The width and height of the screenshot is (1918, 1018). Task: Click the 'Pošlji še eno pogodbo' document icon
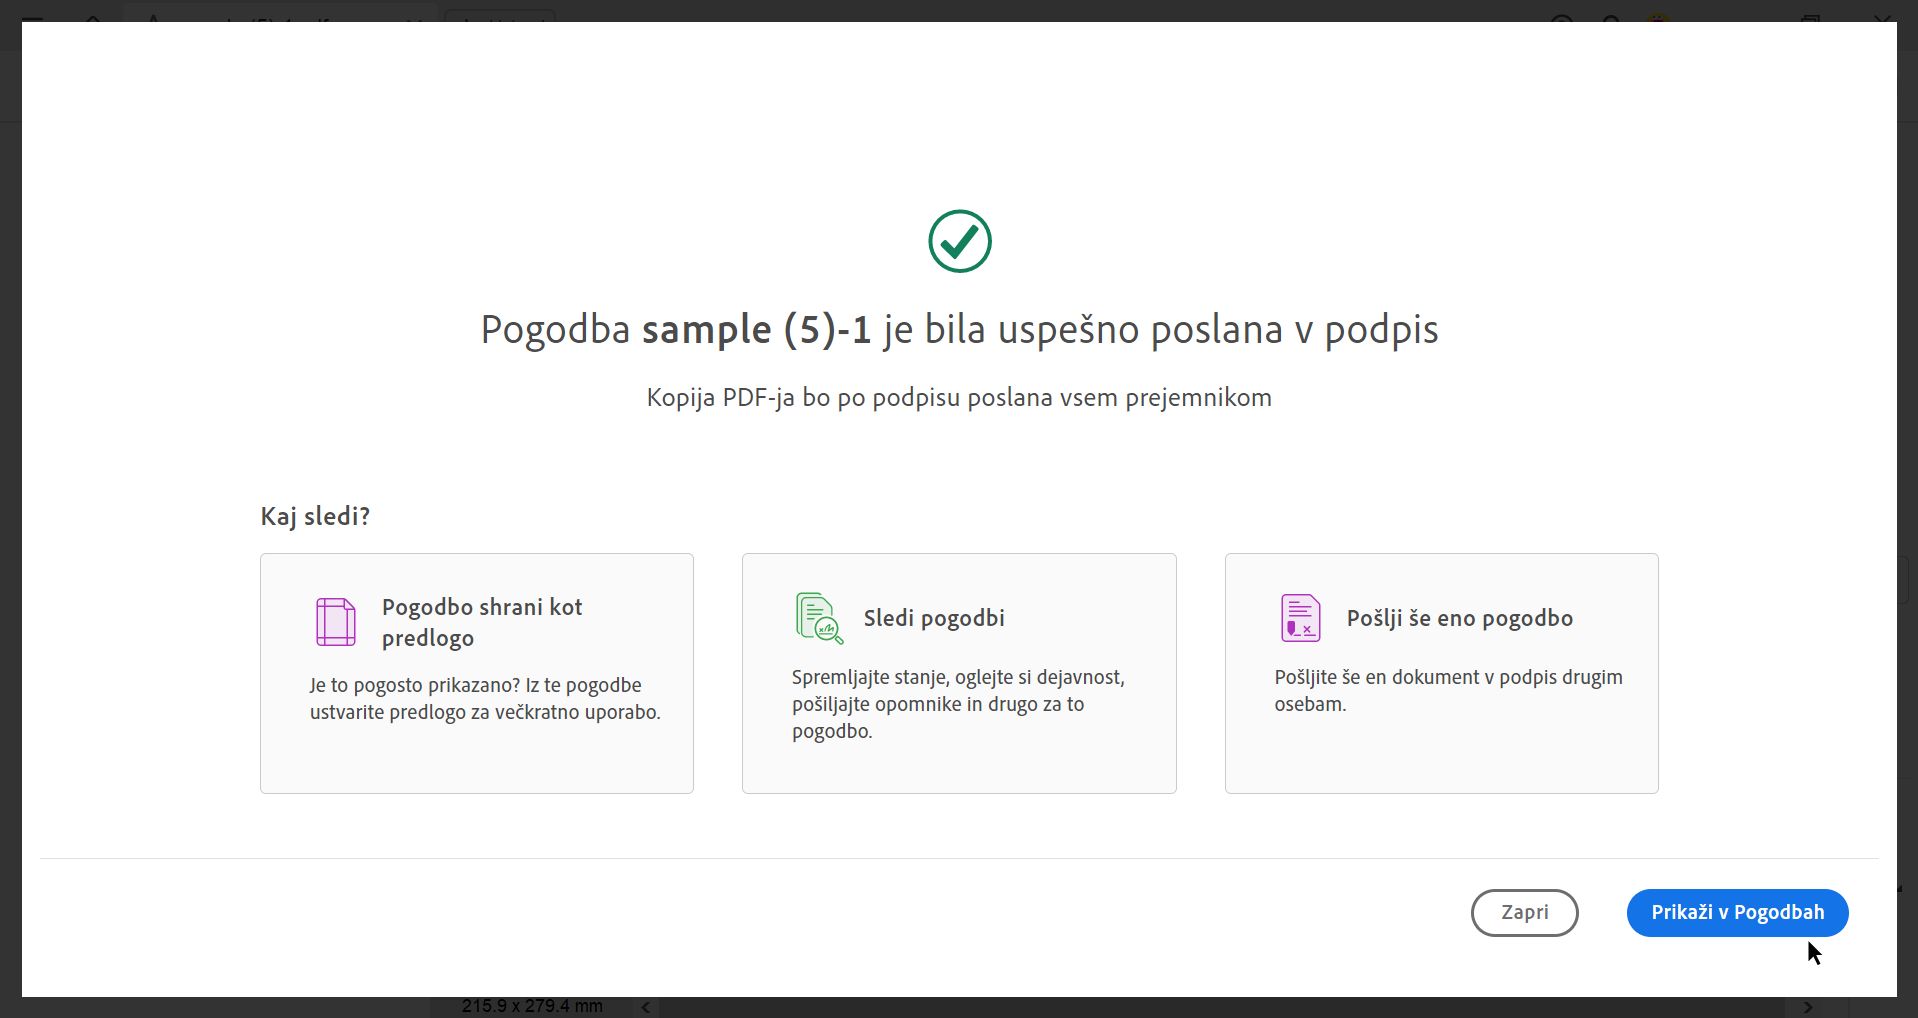(1300, 617)
